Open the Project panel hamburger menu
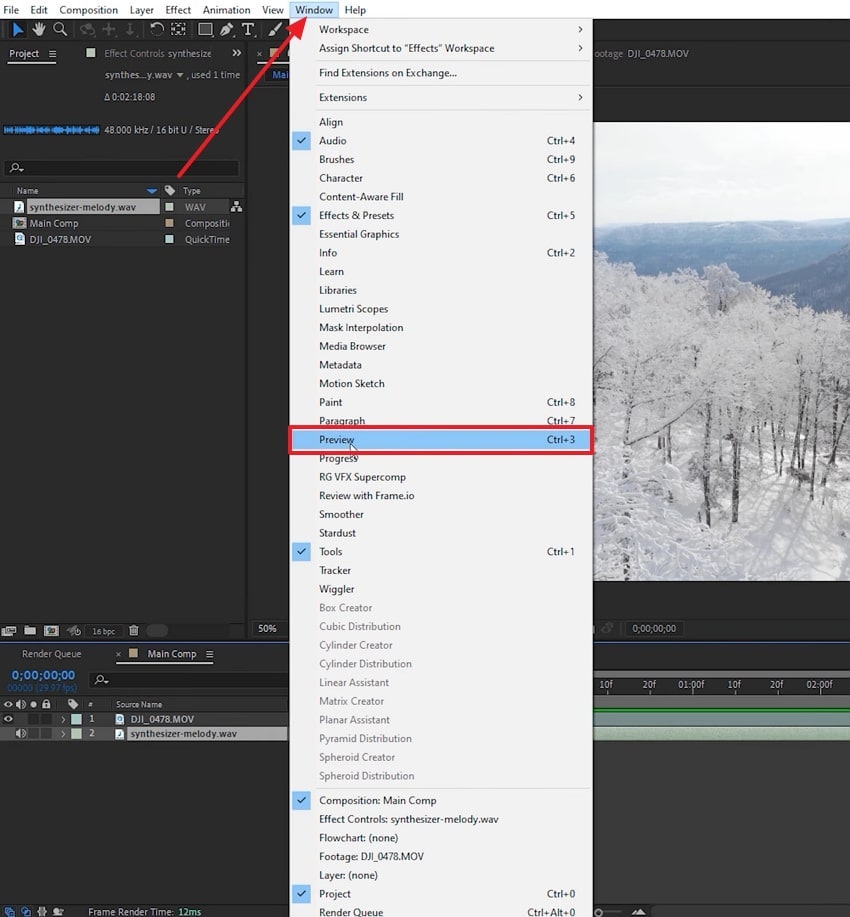The image size is (850, 917). [53, 54]
